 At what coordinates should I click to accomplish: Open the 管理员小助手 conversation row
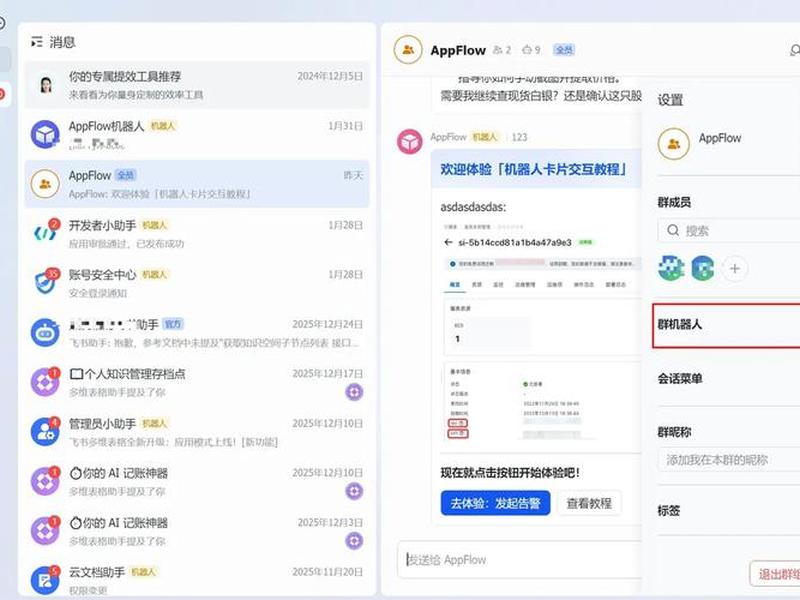[197, 432]
